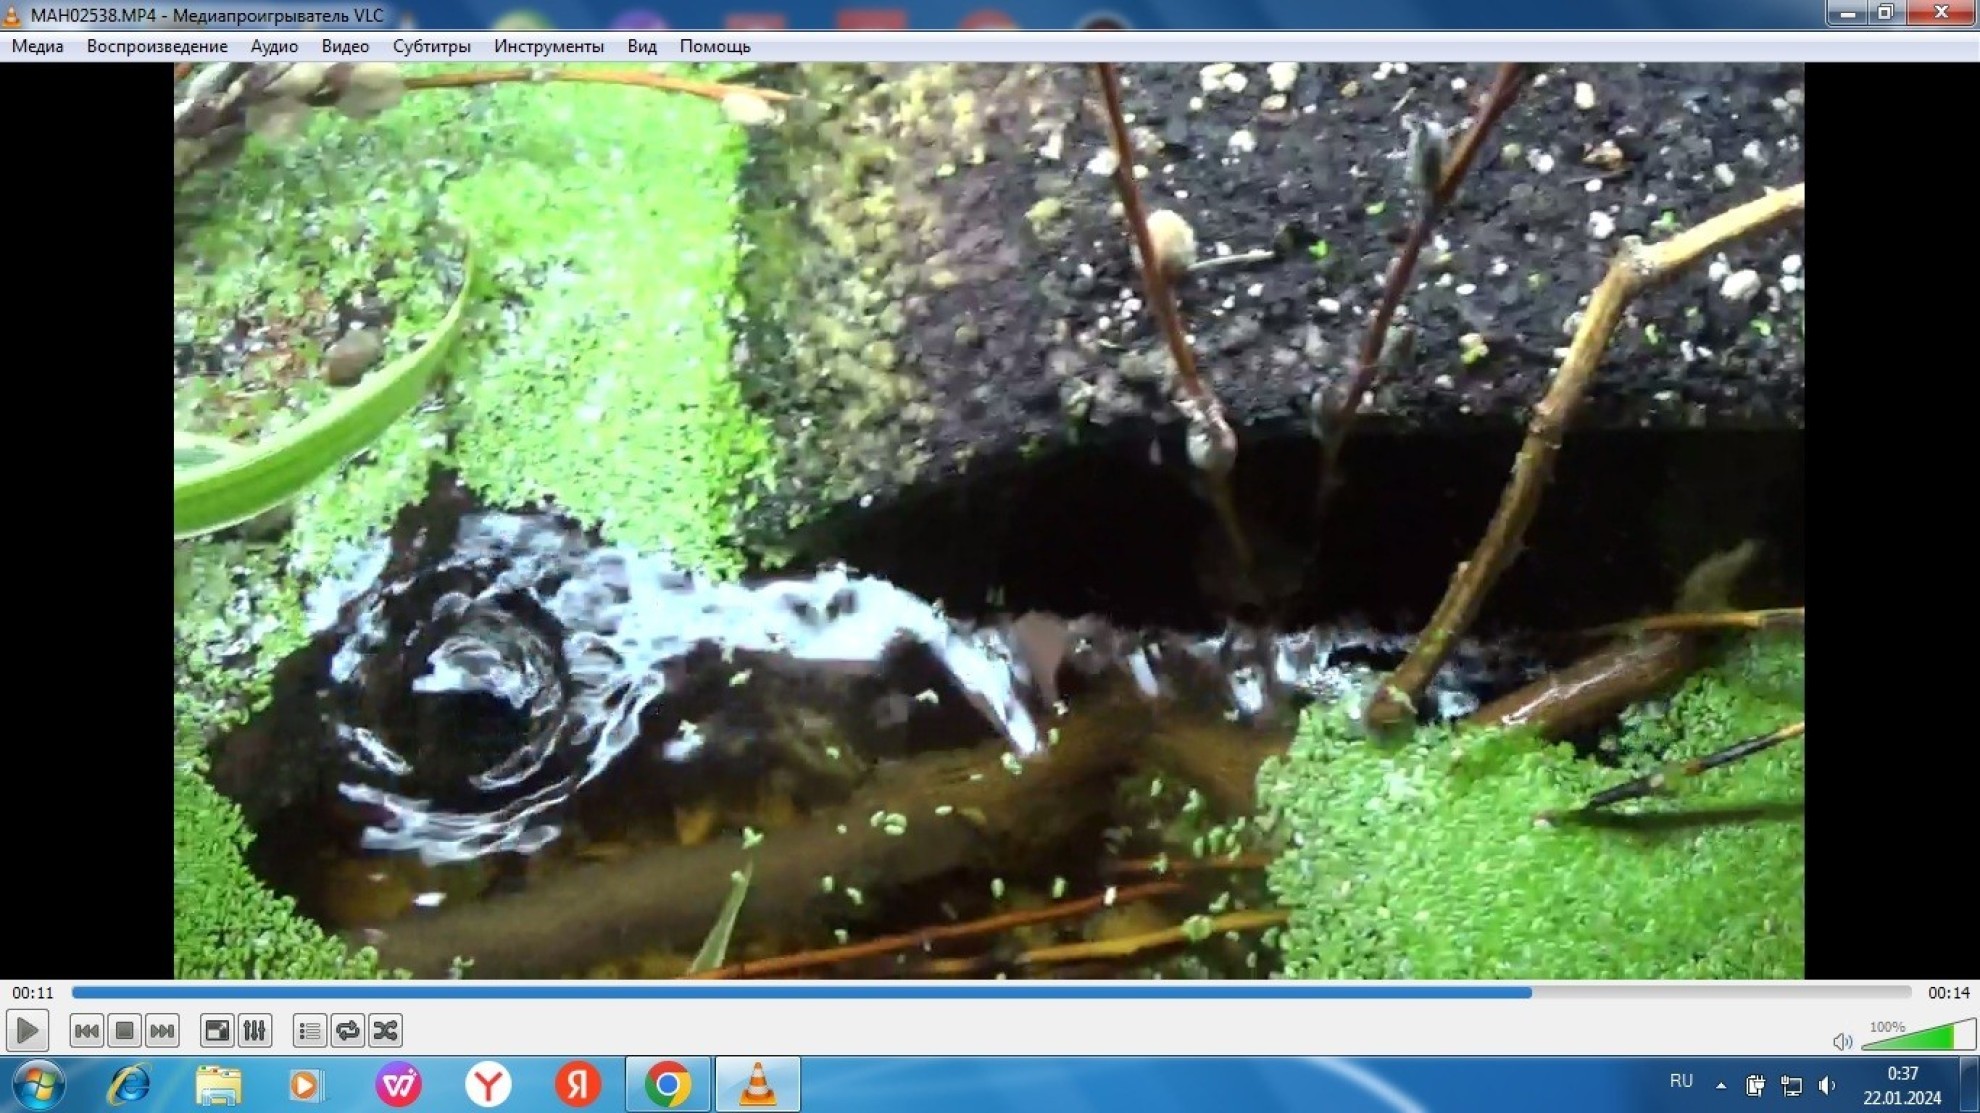
Task: Stop playback with the Stop button
Action: click(x=124, y=1030)
